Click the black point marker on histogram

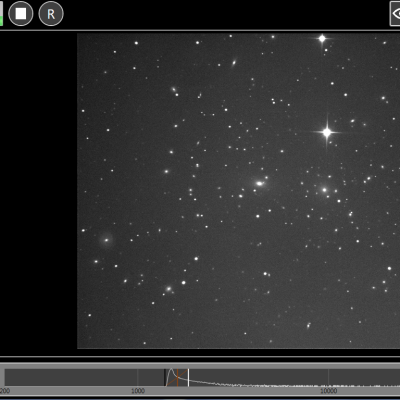tap(165, 377)
